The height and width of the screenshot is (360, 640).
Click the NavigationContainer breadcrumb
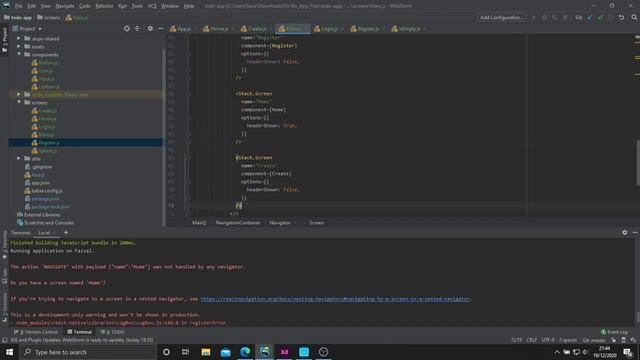pos(238,222)
